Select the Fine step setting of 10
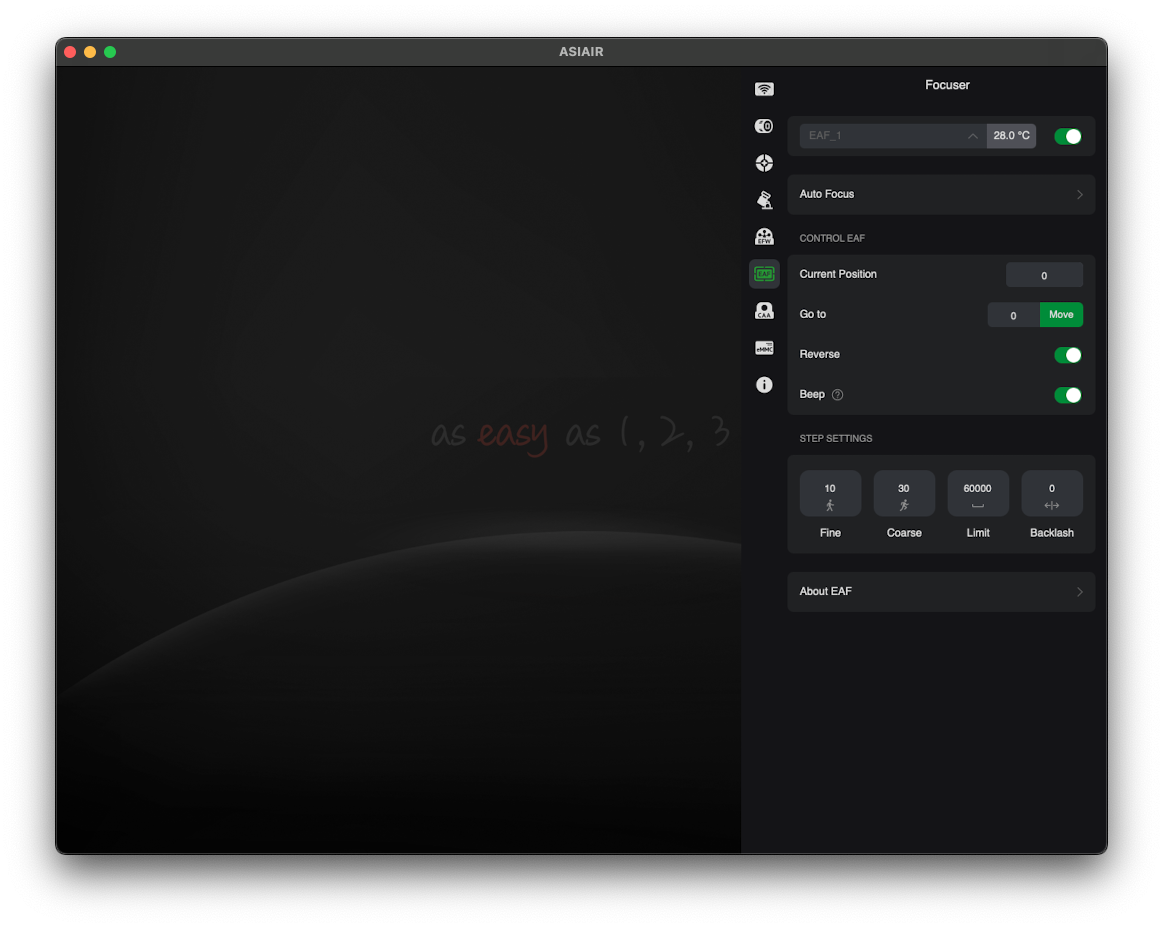The image size is (1163, 928). (x=830, y=494)
